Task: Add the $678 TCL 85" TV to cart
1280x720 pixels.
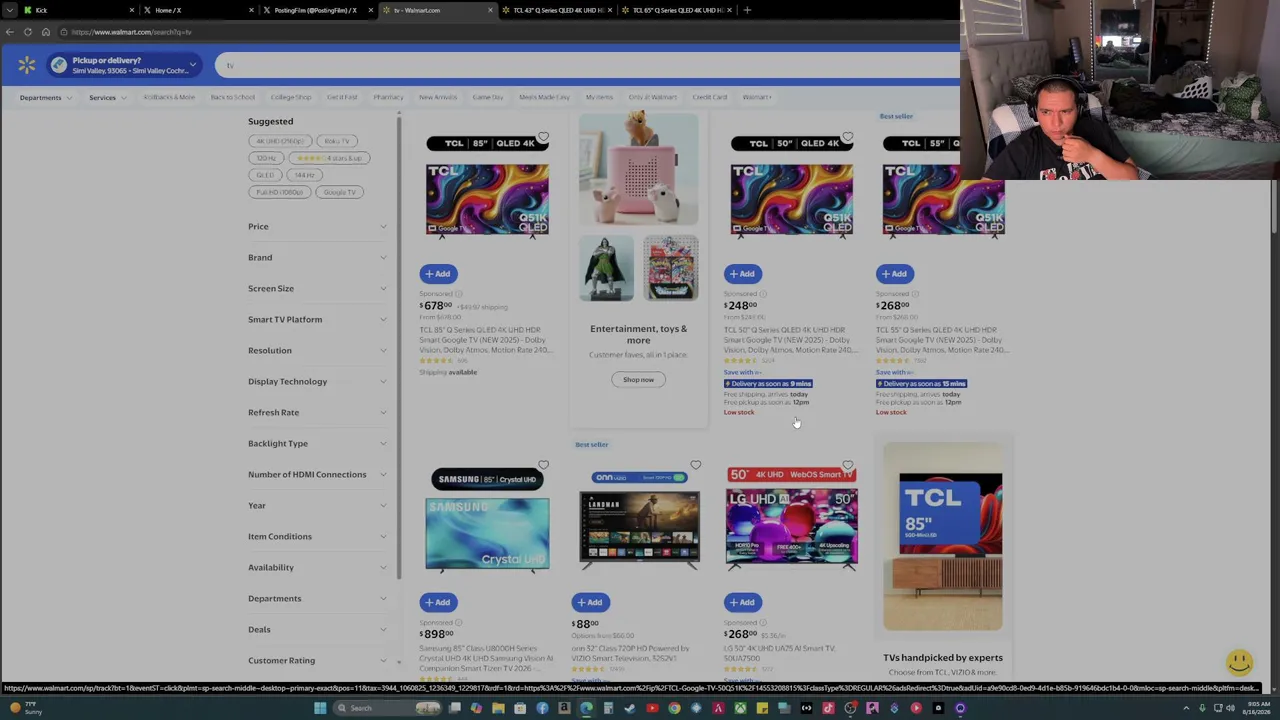Action: click(x=438, y=273)
